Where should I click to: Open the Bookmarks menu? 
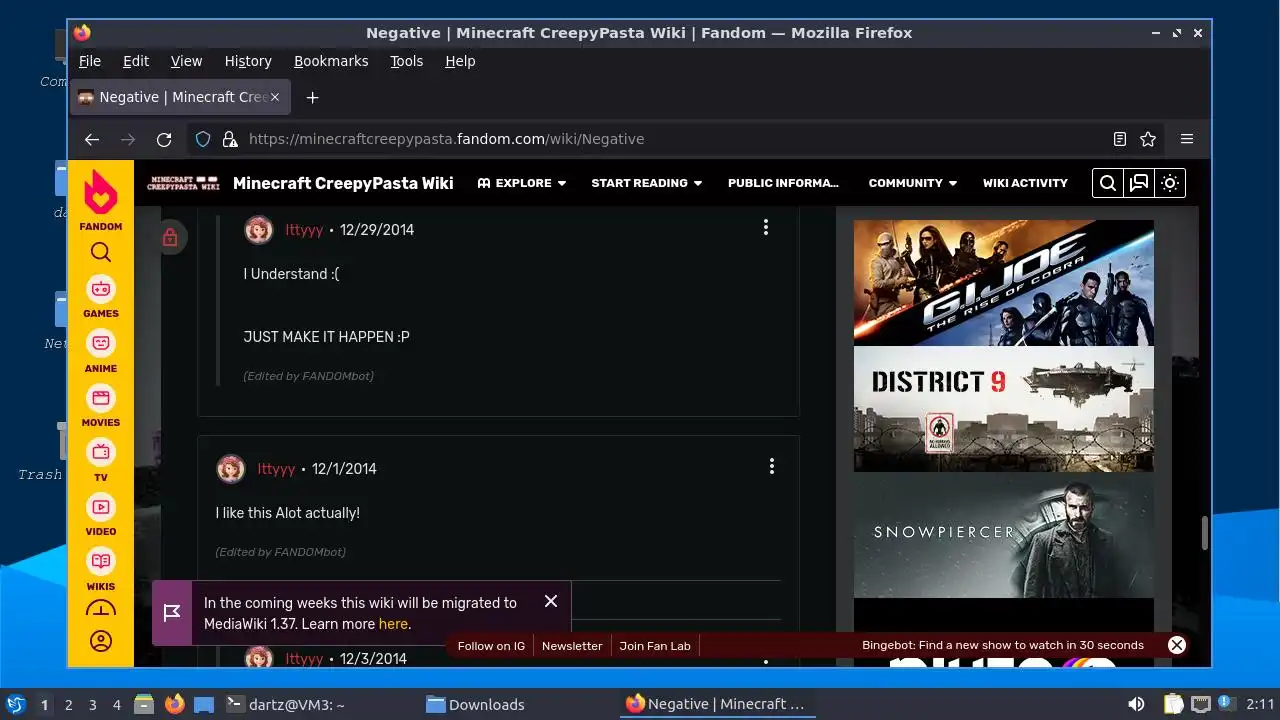tap(331, 61)
